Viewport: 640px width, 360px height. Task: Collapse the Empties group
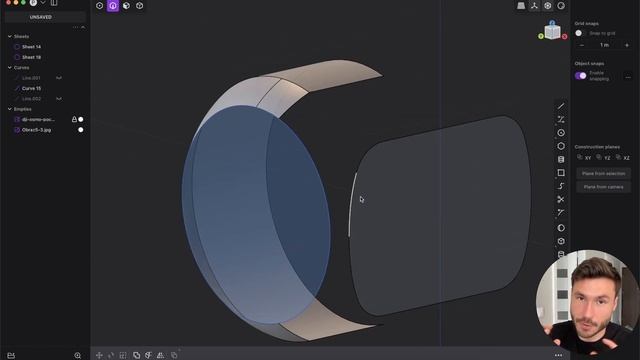(x=9, y=109)
